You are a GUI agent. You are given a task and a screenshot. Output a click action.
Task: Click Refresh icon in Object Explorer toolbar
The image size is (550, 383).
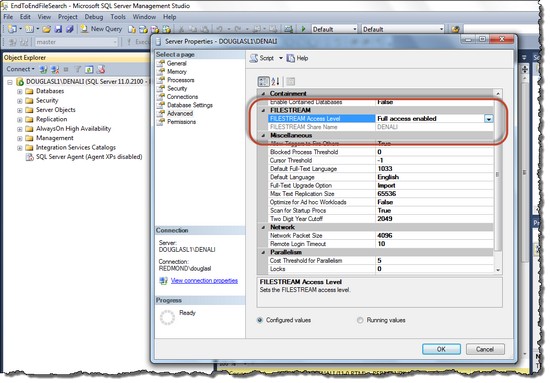coord(89,69)
